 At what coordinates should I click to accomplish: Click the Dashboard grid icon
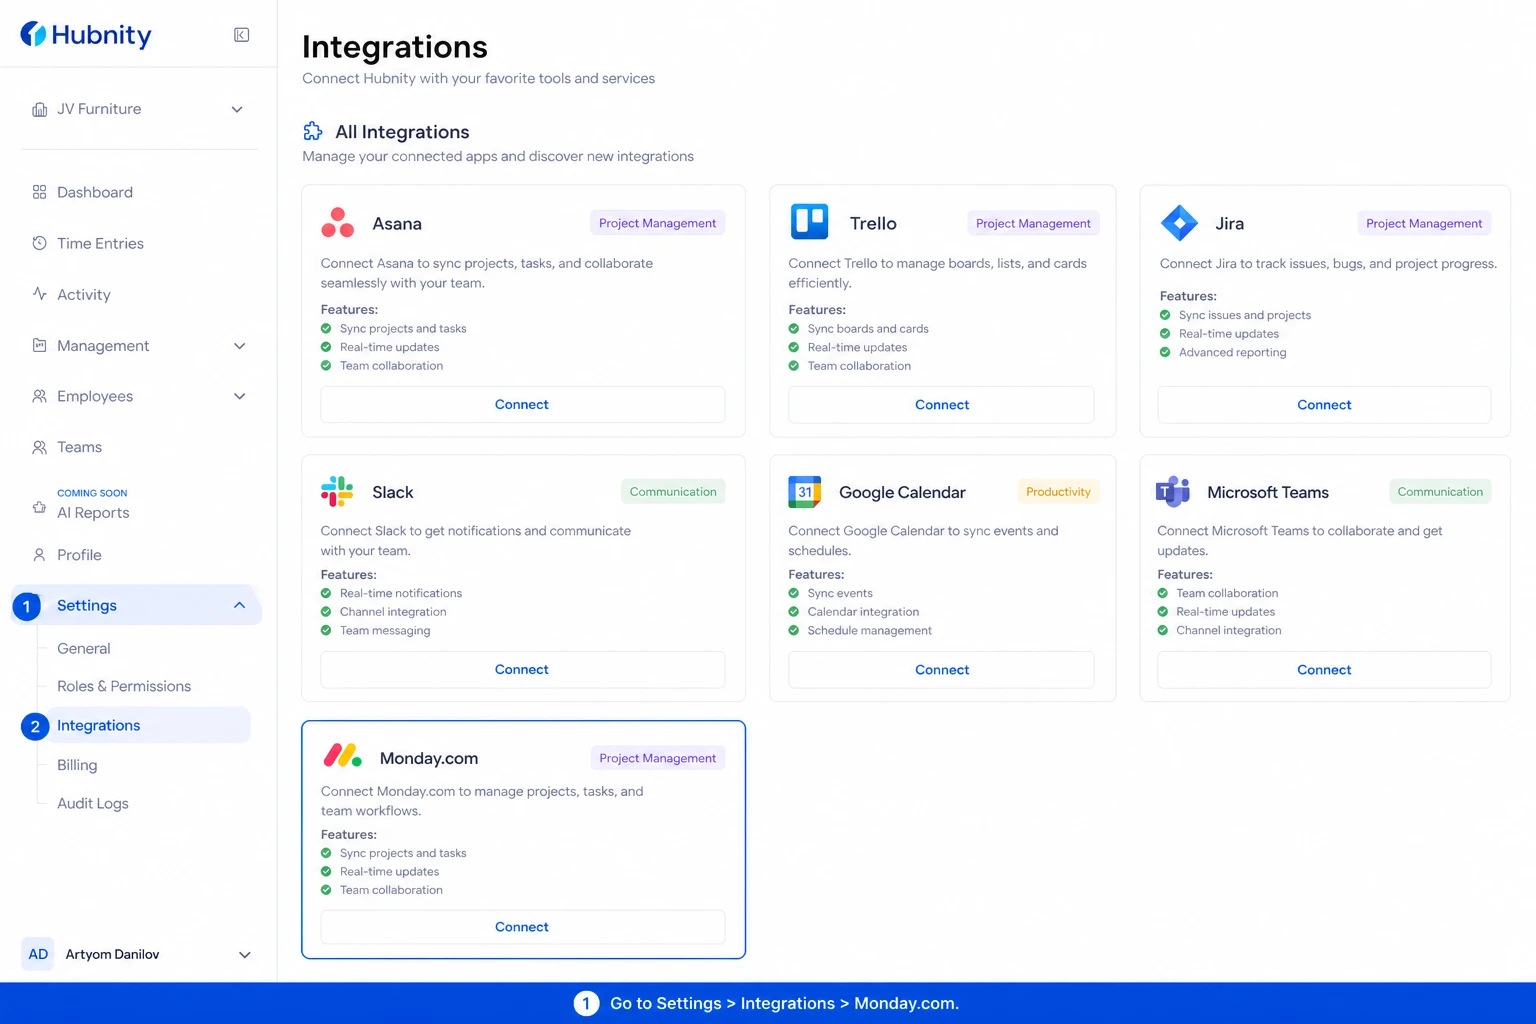(39, 192)
